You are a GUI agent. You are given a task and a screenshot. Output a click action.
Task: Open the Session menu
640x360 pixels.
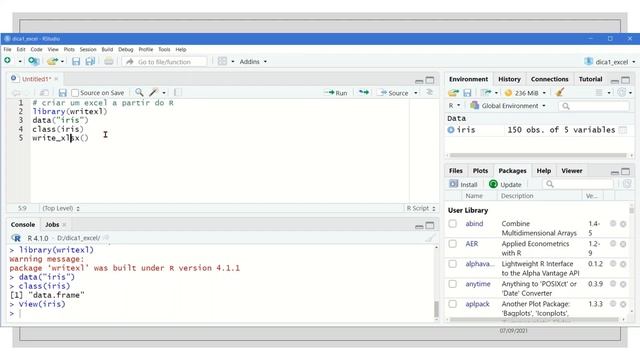coord(88,49)
